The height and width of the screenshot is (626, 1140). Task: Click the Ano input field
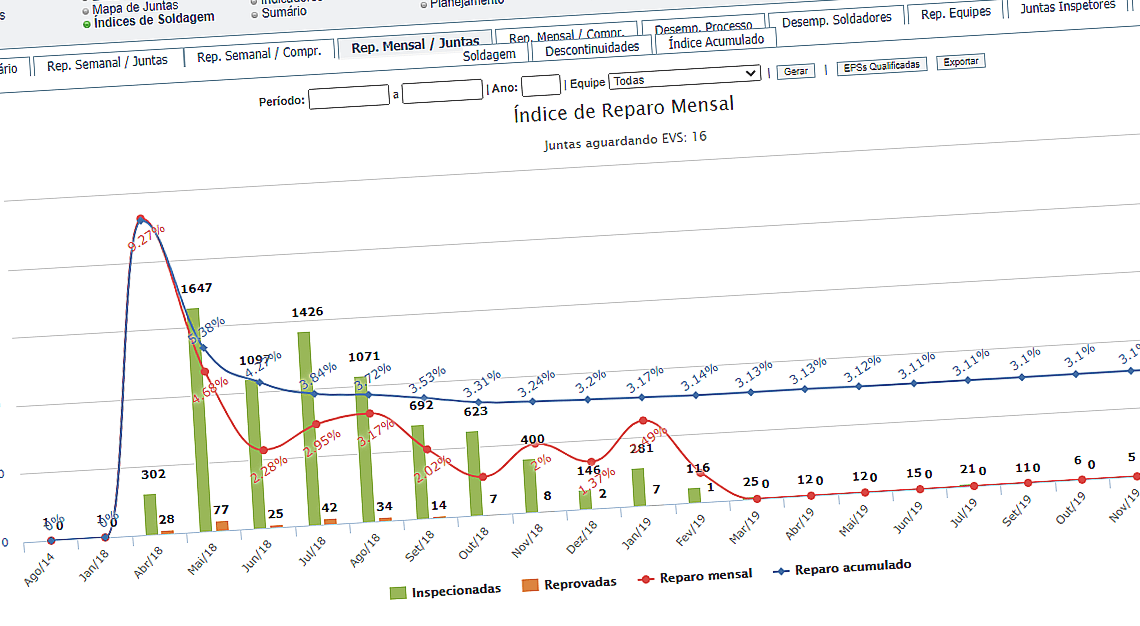[540, 86]
